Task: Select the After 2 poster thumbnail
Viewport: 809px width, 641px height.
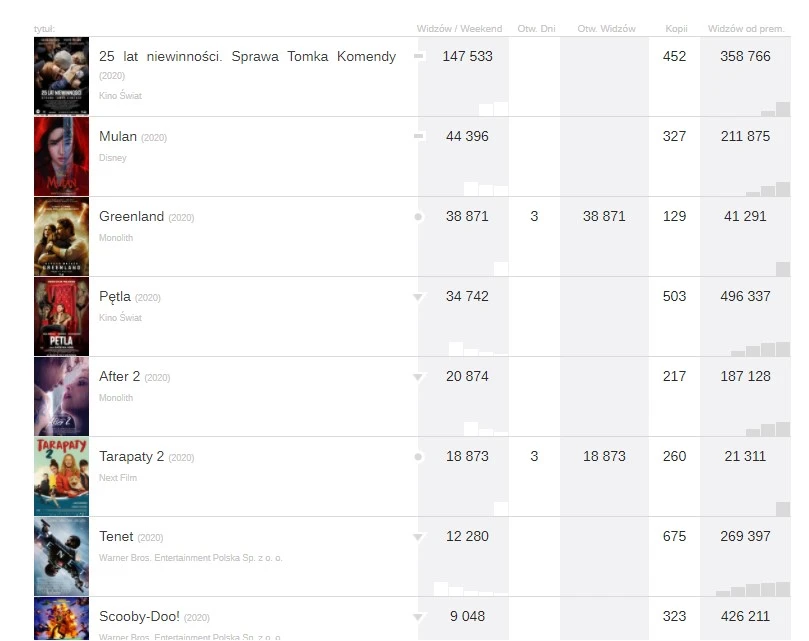Action: [x=61, y=396]
